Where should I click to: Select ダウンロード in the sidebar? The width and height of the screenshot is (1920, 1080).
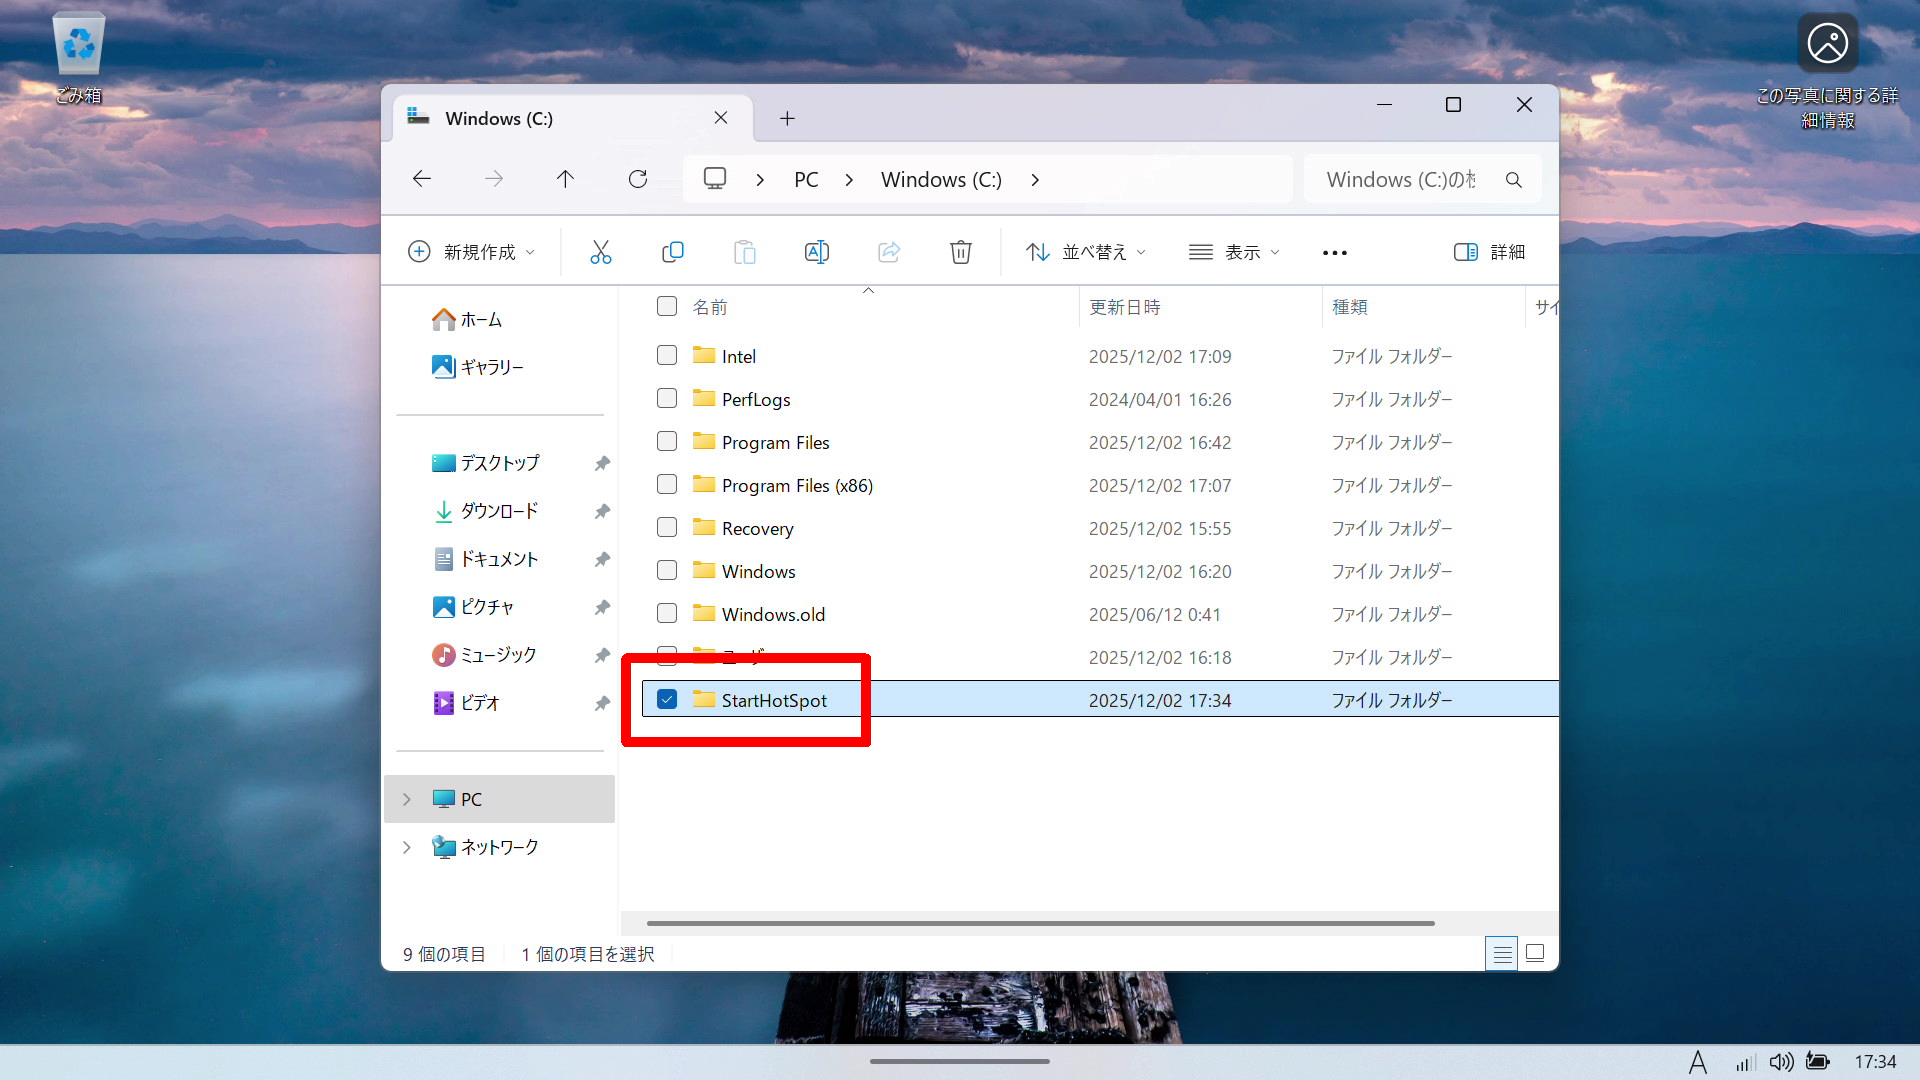[x=499, y=511]
